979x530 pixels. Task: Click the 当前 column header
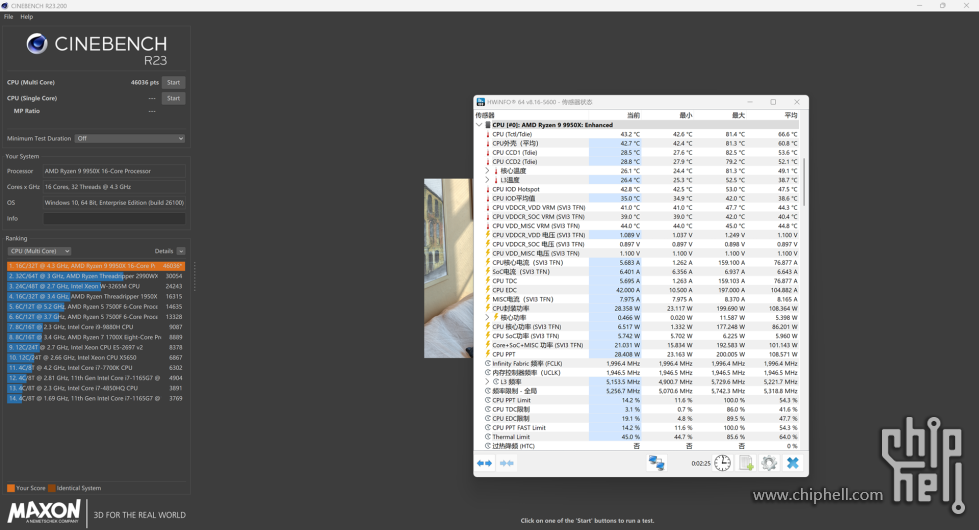click(633, 115)
